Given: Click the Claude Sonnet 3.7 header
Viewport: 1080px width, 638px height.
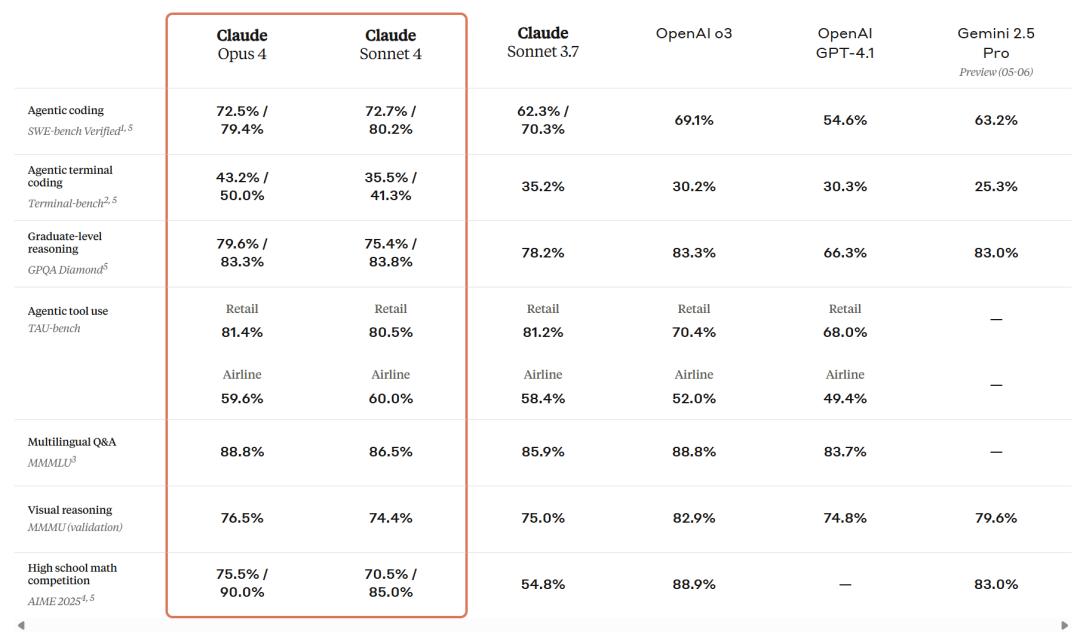Looking at the screenshot, I should tap(543, 43).
